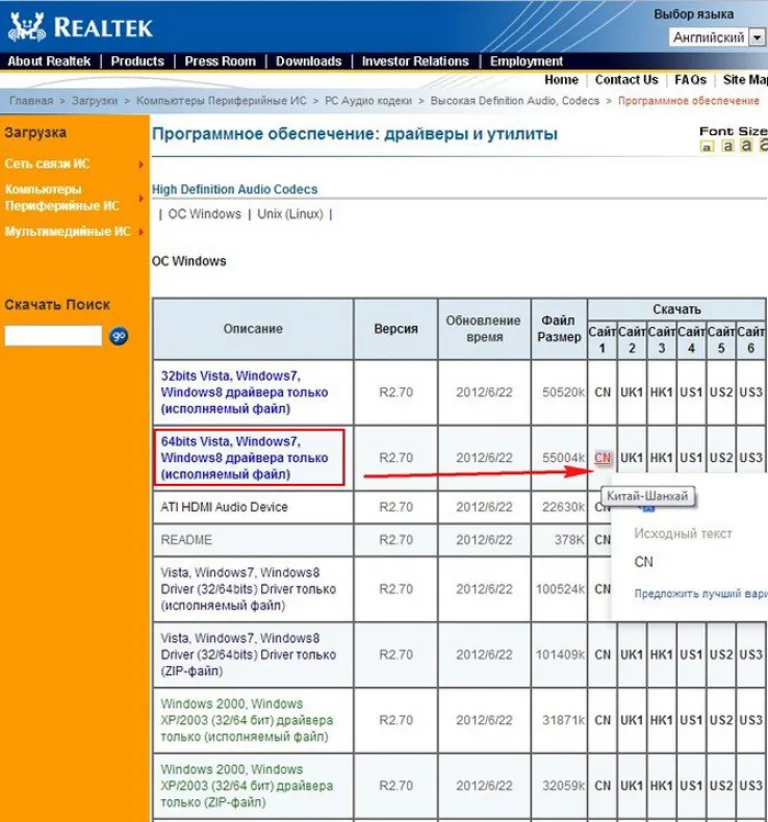768x822 pixels.
Task: Click Главная in the breadcrumb
Action: [x=31, y=101]
